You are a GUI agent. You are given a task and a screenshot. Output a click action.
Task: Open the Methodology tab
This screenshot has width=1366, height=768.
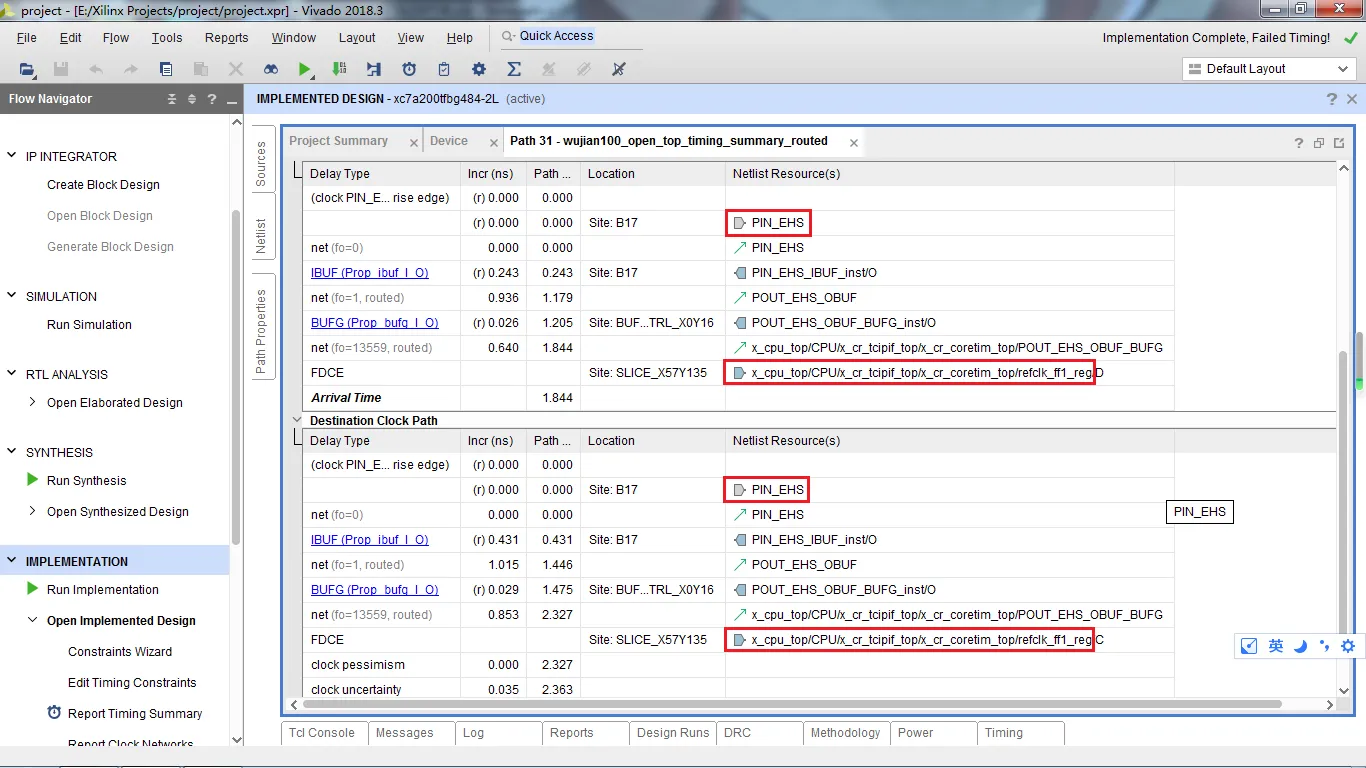pos(846,733)
